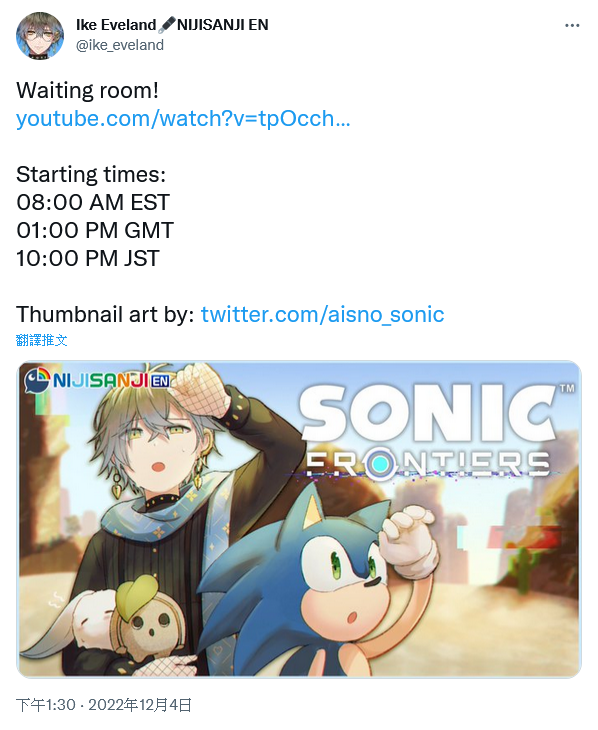Image resolution: width=598 pixels, height=730 pixels.
Task: Open the YouTube waiting room link
Action: click(183, 118)
